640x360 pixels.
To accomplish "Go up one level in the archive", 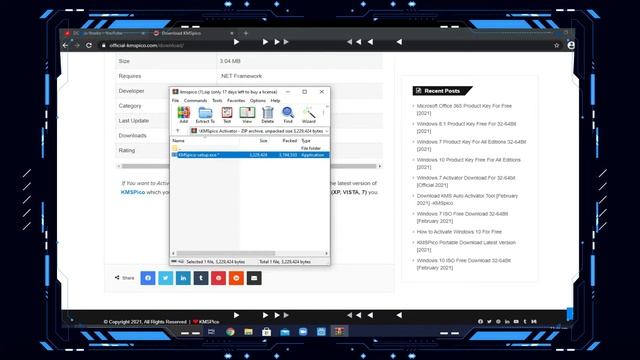I will tap(178, 131).
